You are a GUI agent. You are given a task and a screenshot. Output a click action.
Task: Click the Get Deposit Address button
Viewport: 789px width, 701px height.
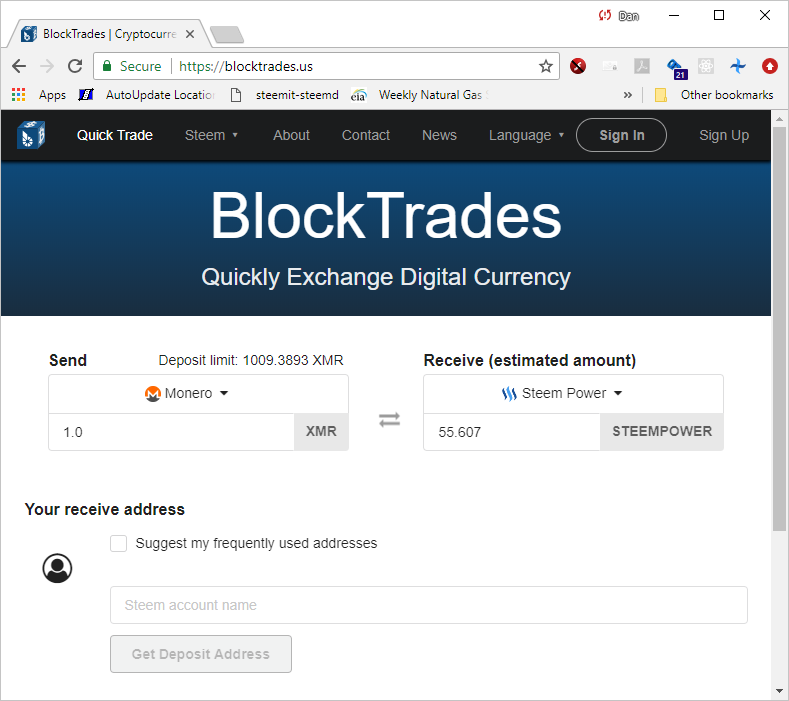tap(201, 654)
